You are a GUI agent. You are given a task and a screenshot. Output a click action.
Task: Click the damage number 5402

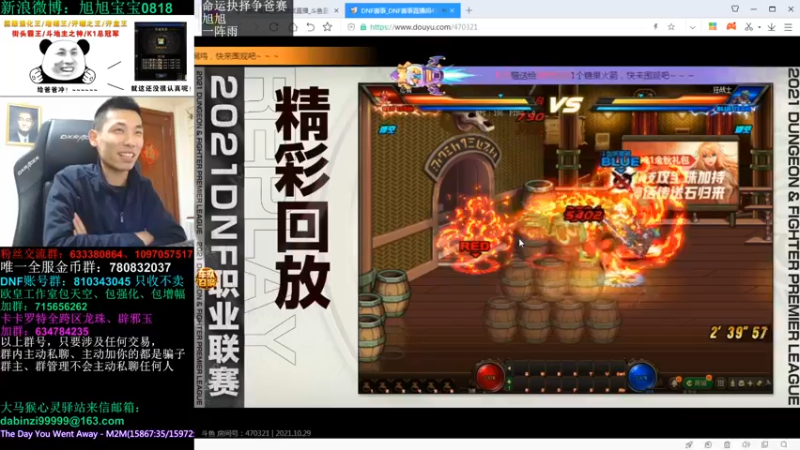click(583, 215)
